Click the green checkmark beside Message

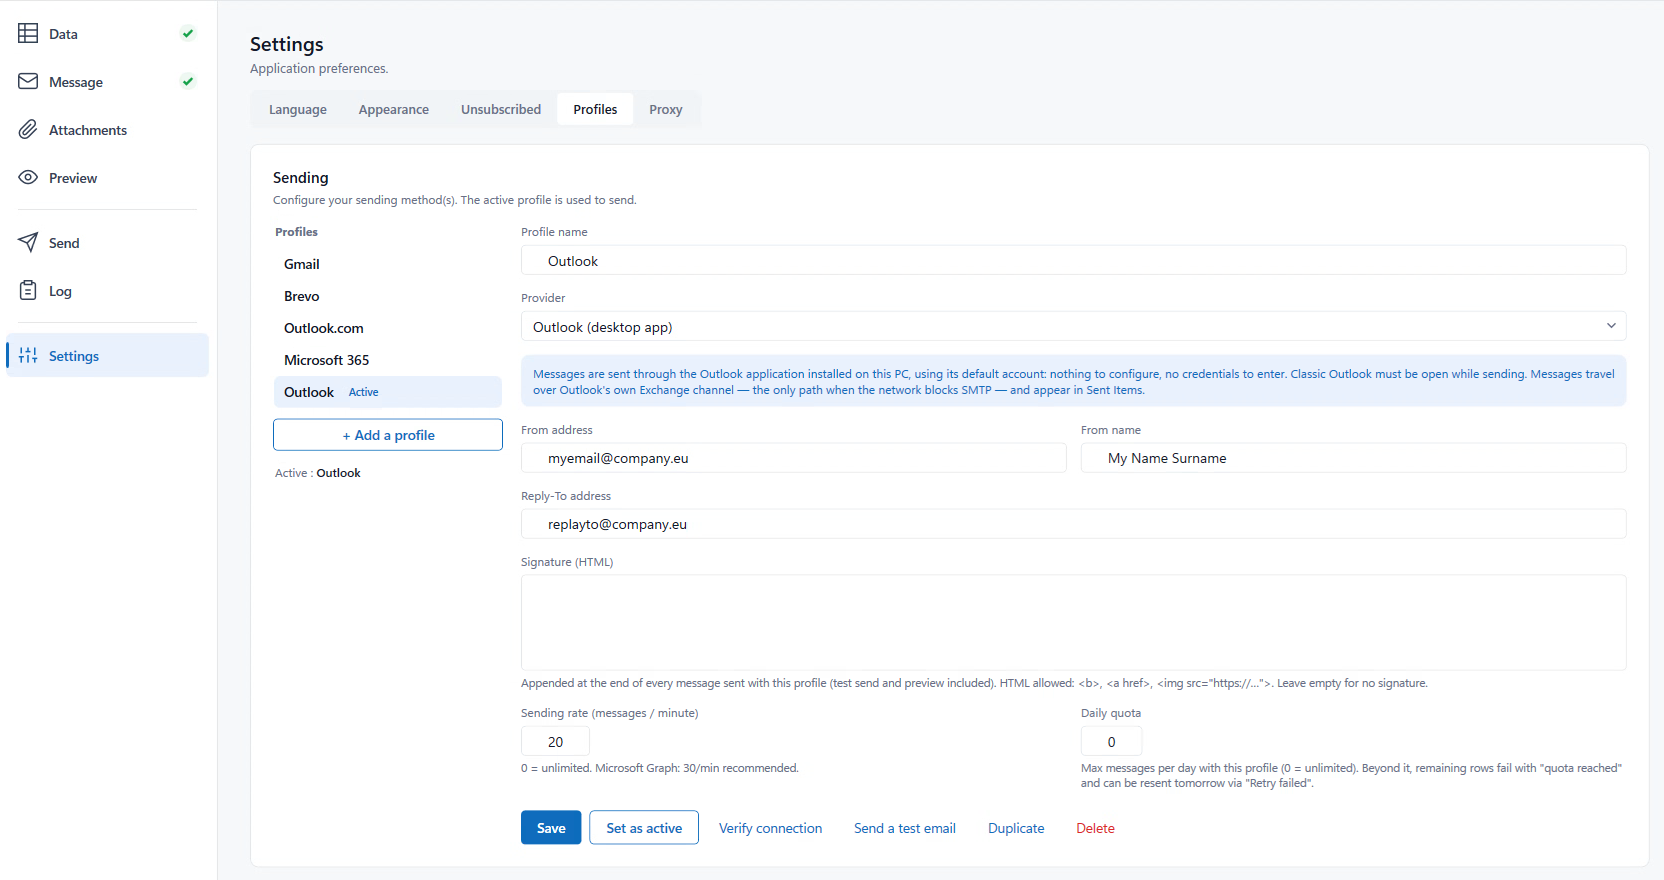(x=187, y=82)
